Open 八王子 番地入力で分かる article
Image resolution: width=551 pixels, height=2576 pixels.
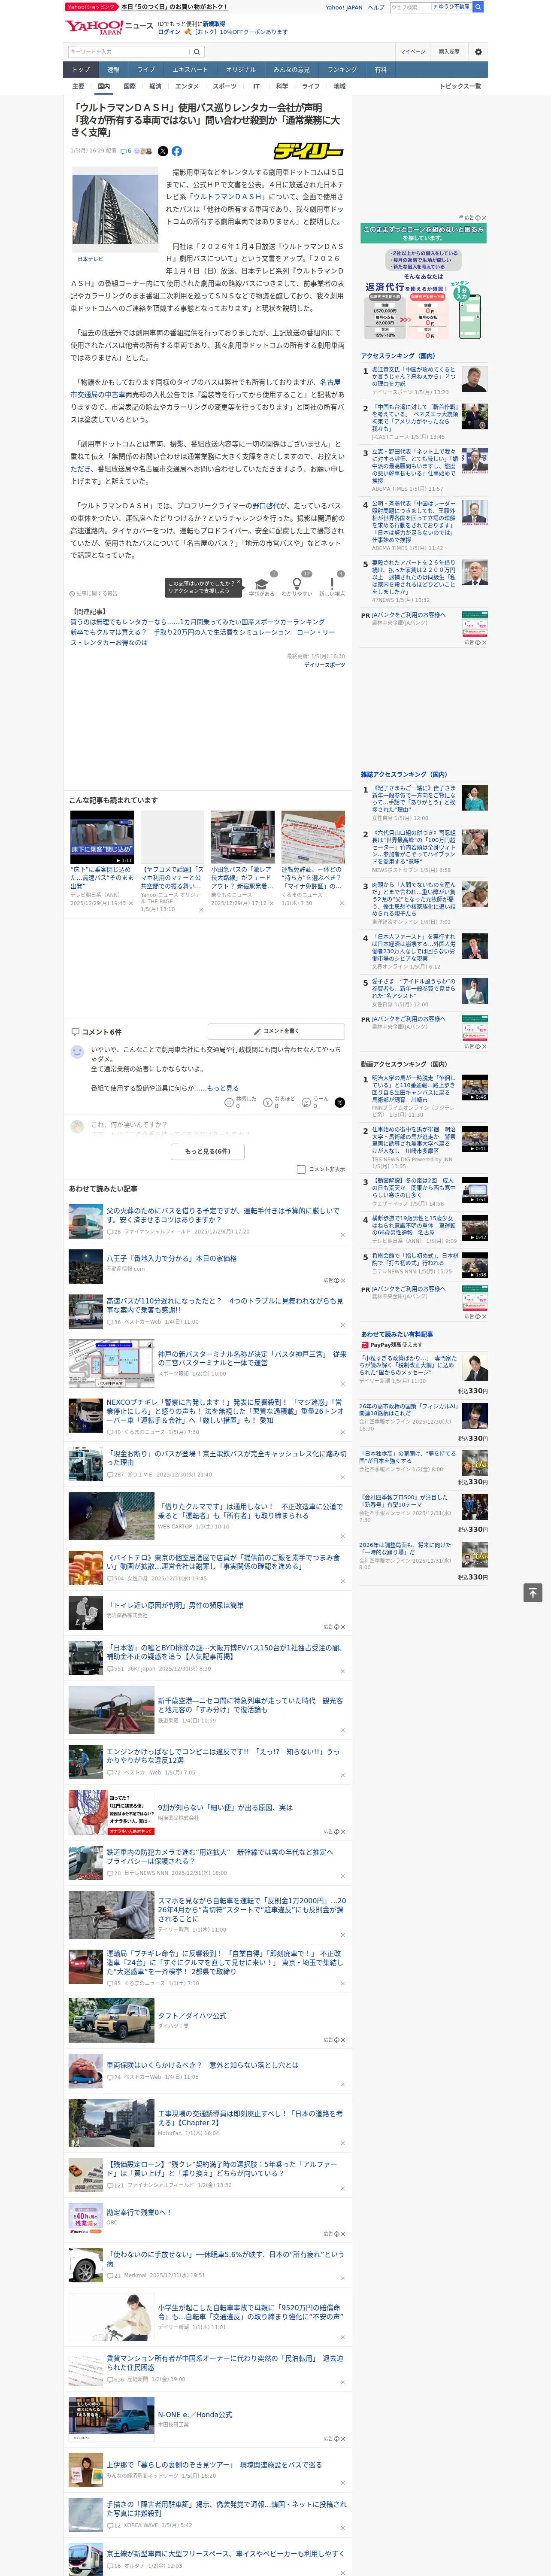point(172,1259)
